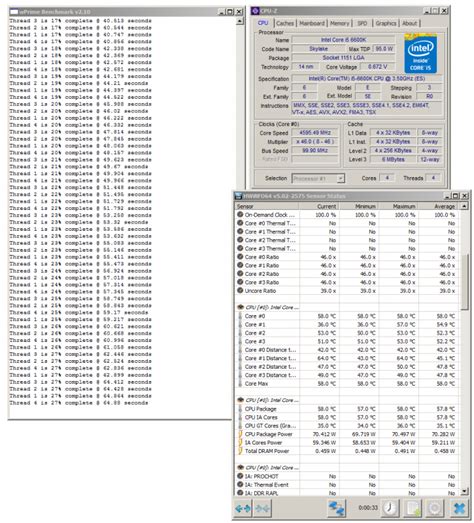Click the Intel Core i5 logo in CPU-Z

(420, 54)
